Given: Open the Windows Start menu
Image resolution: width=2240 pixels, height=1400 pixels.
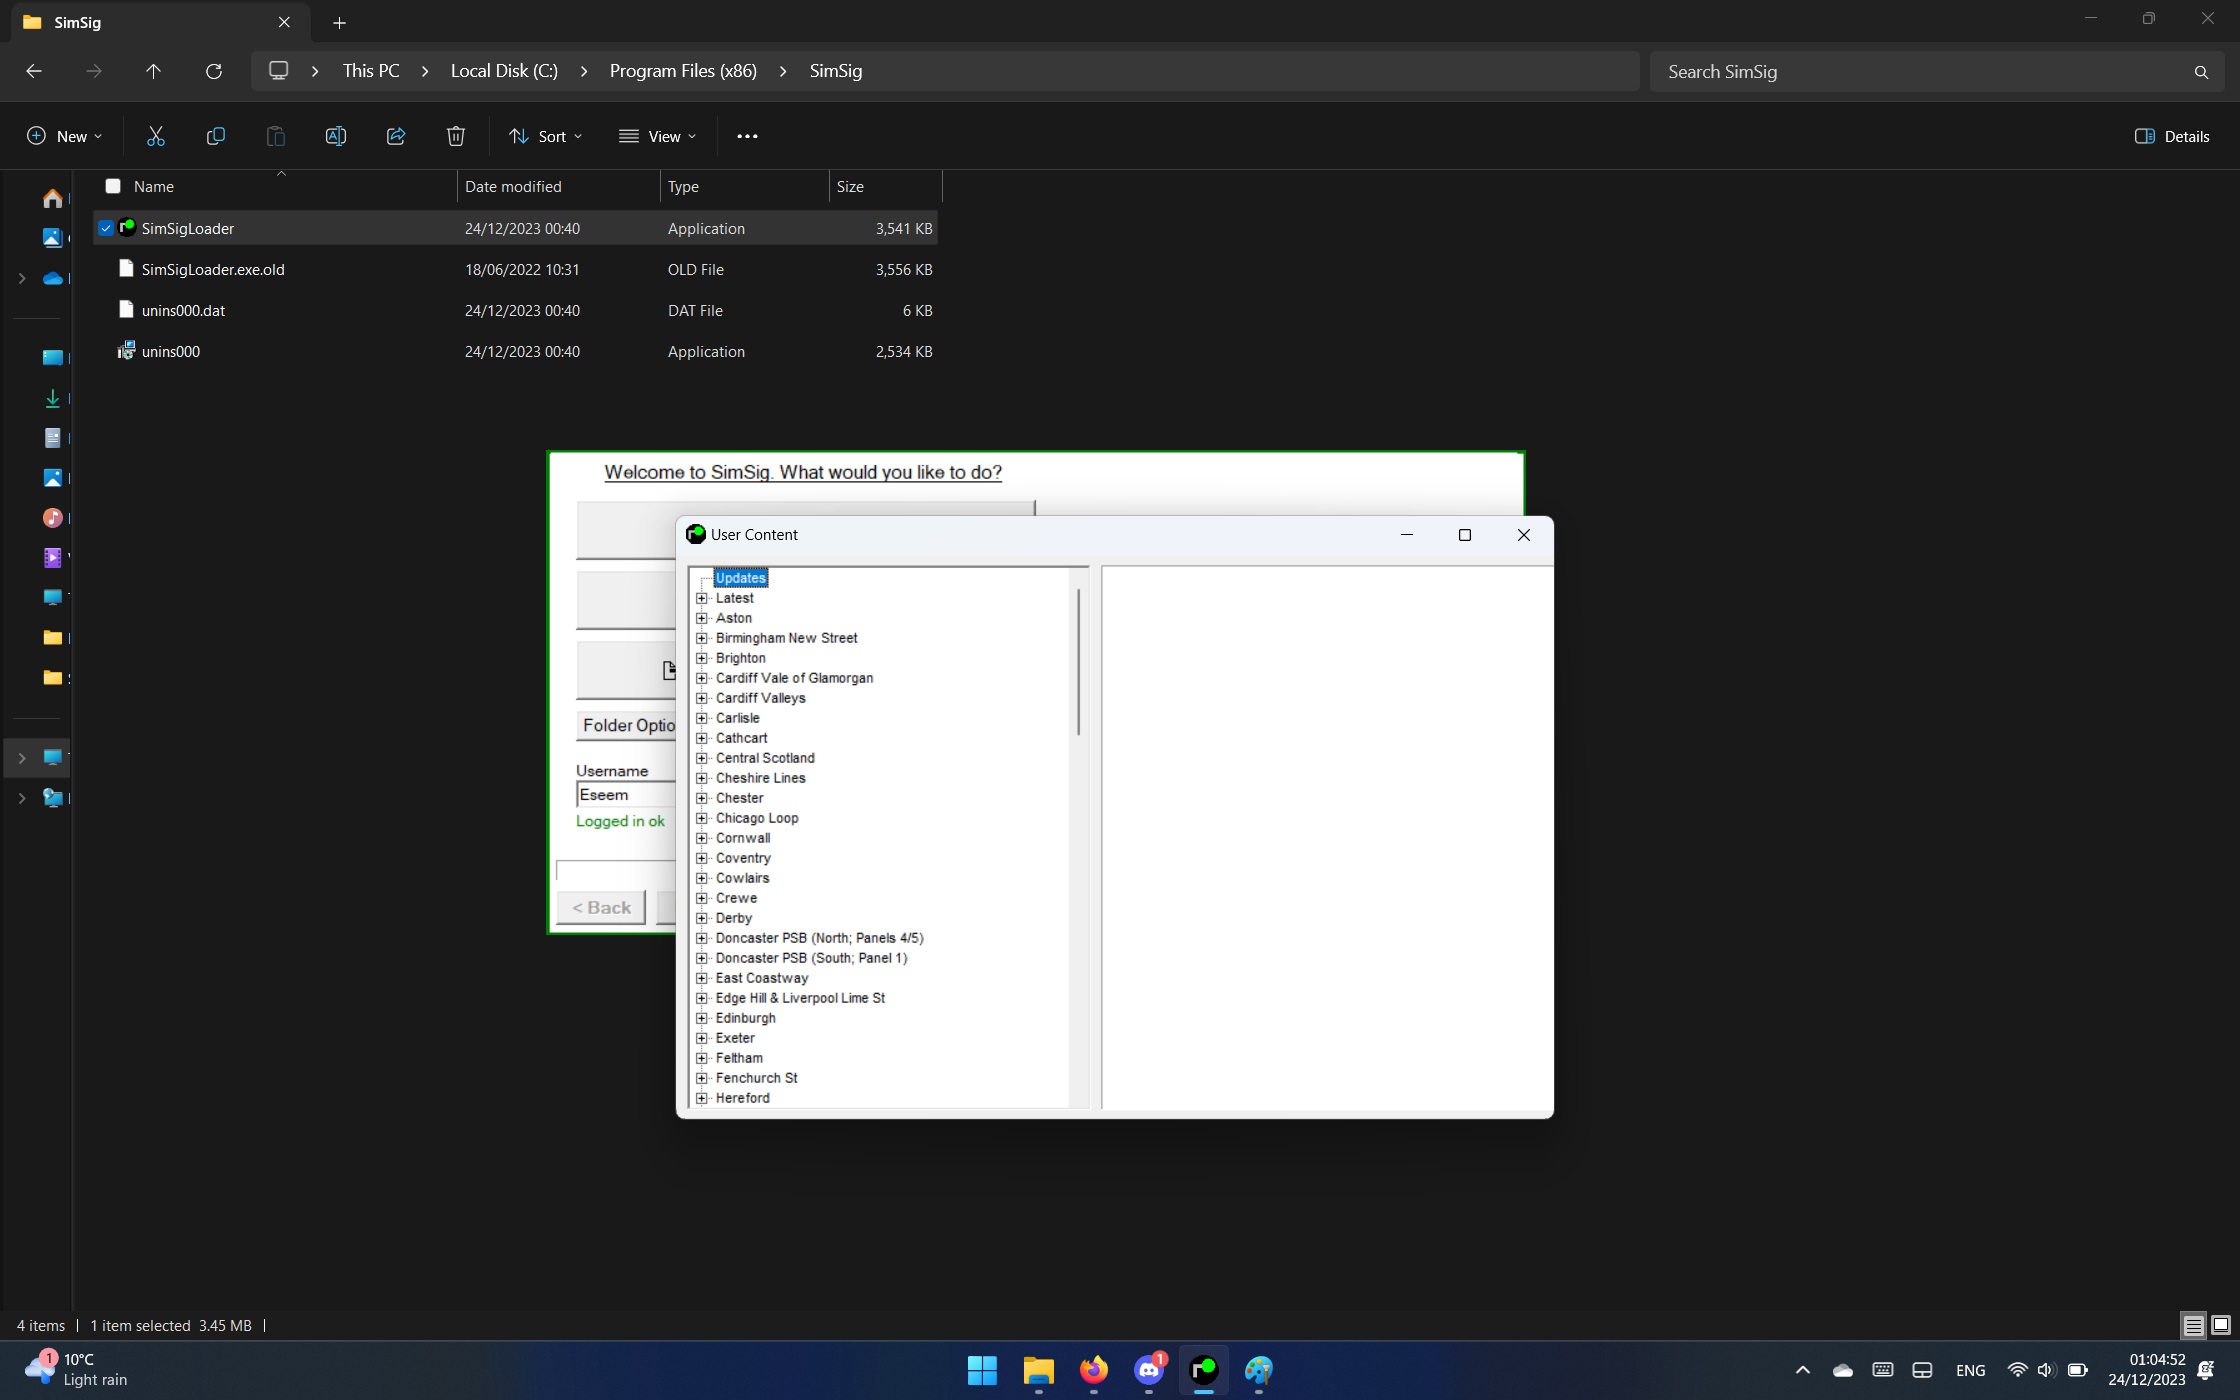Looking at the screenshot, I should [x=982, y=1370].
